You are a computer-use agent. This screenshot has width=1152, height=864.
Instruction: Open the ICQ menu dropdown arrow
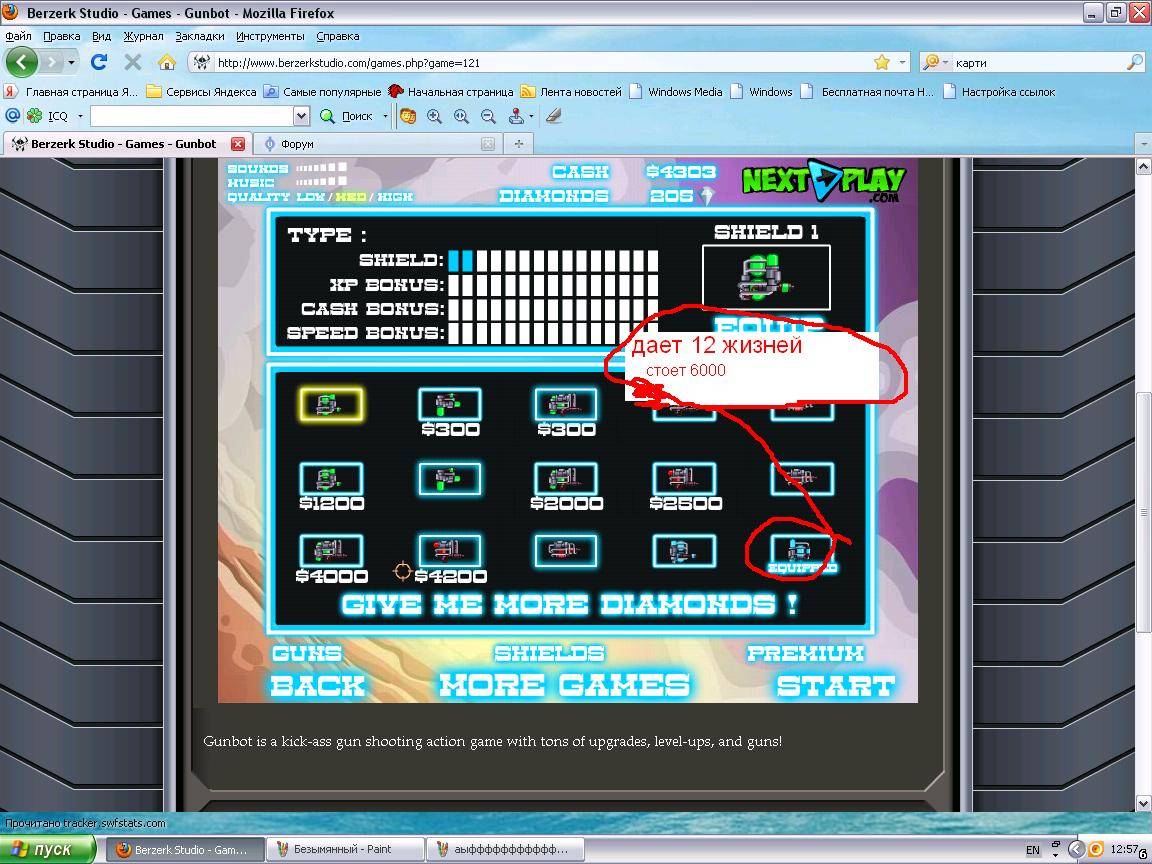80,116
